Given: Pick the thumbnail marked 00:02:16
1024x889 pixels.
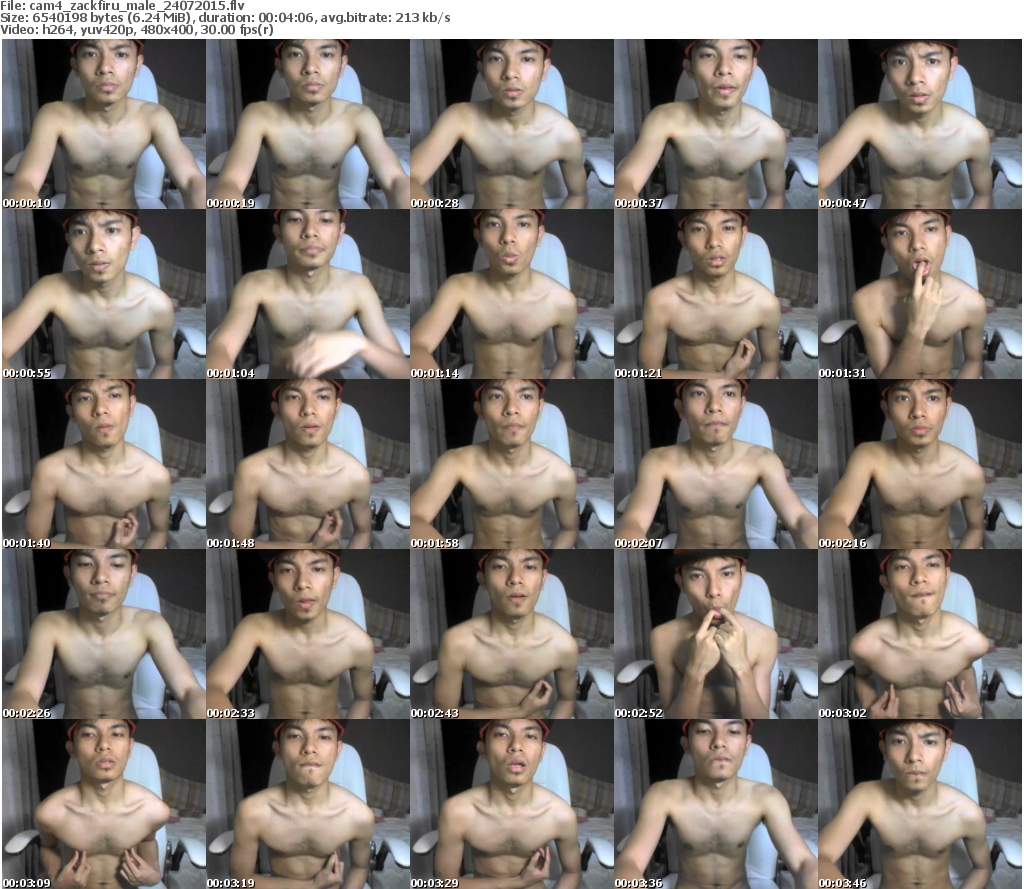Looking at the screenshot, I should coord(920,464).
